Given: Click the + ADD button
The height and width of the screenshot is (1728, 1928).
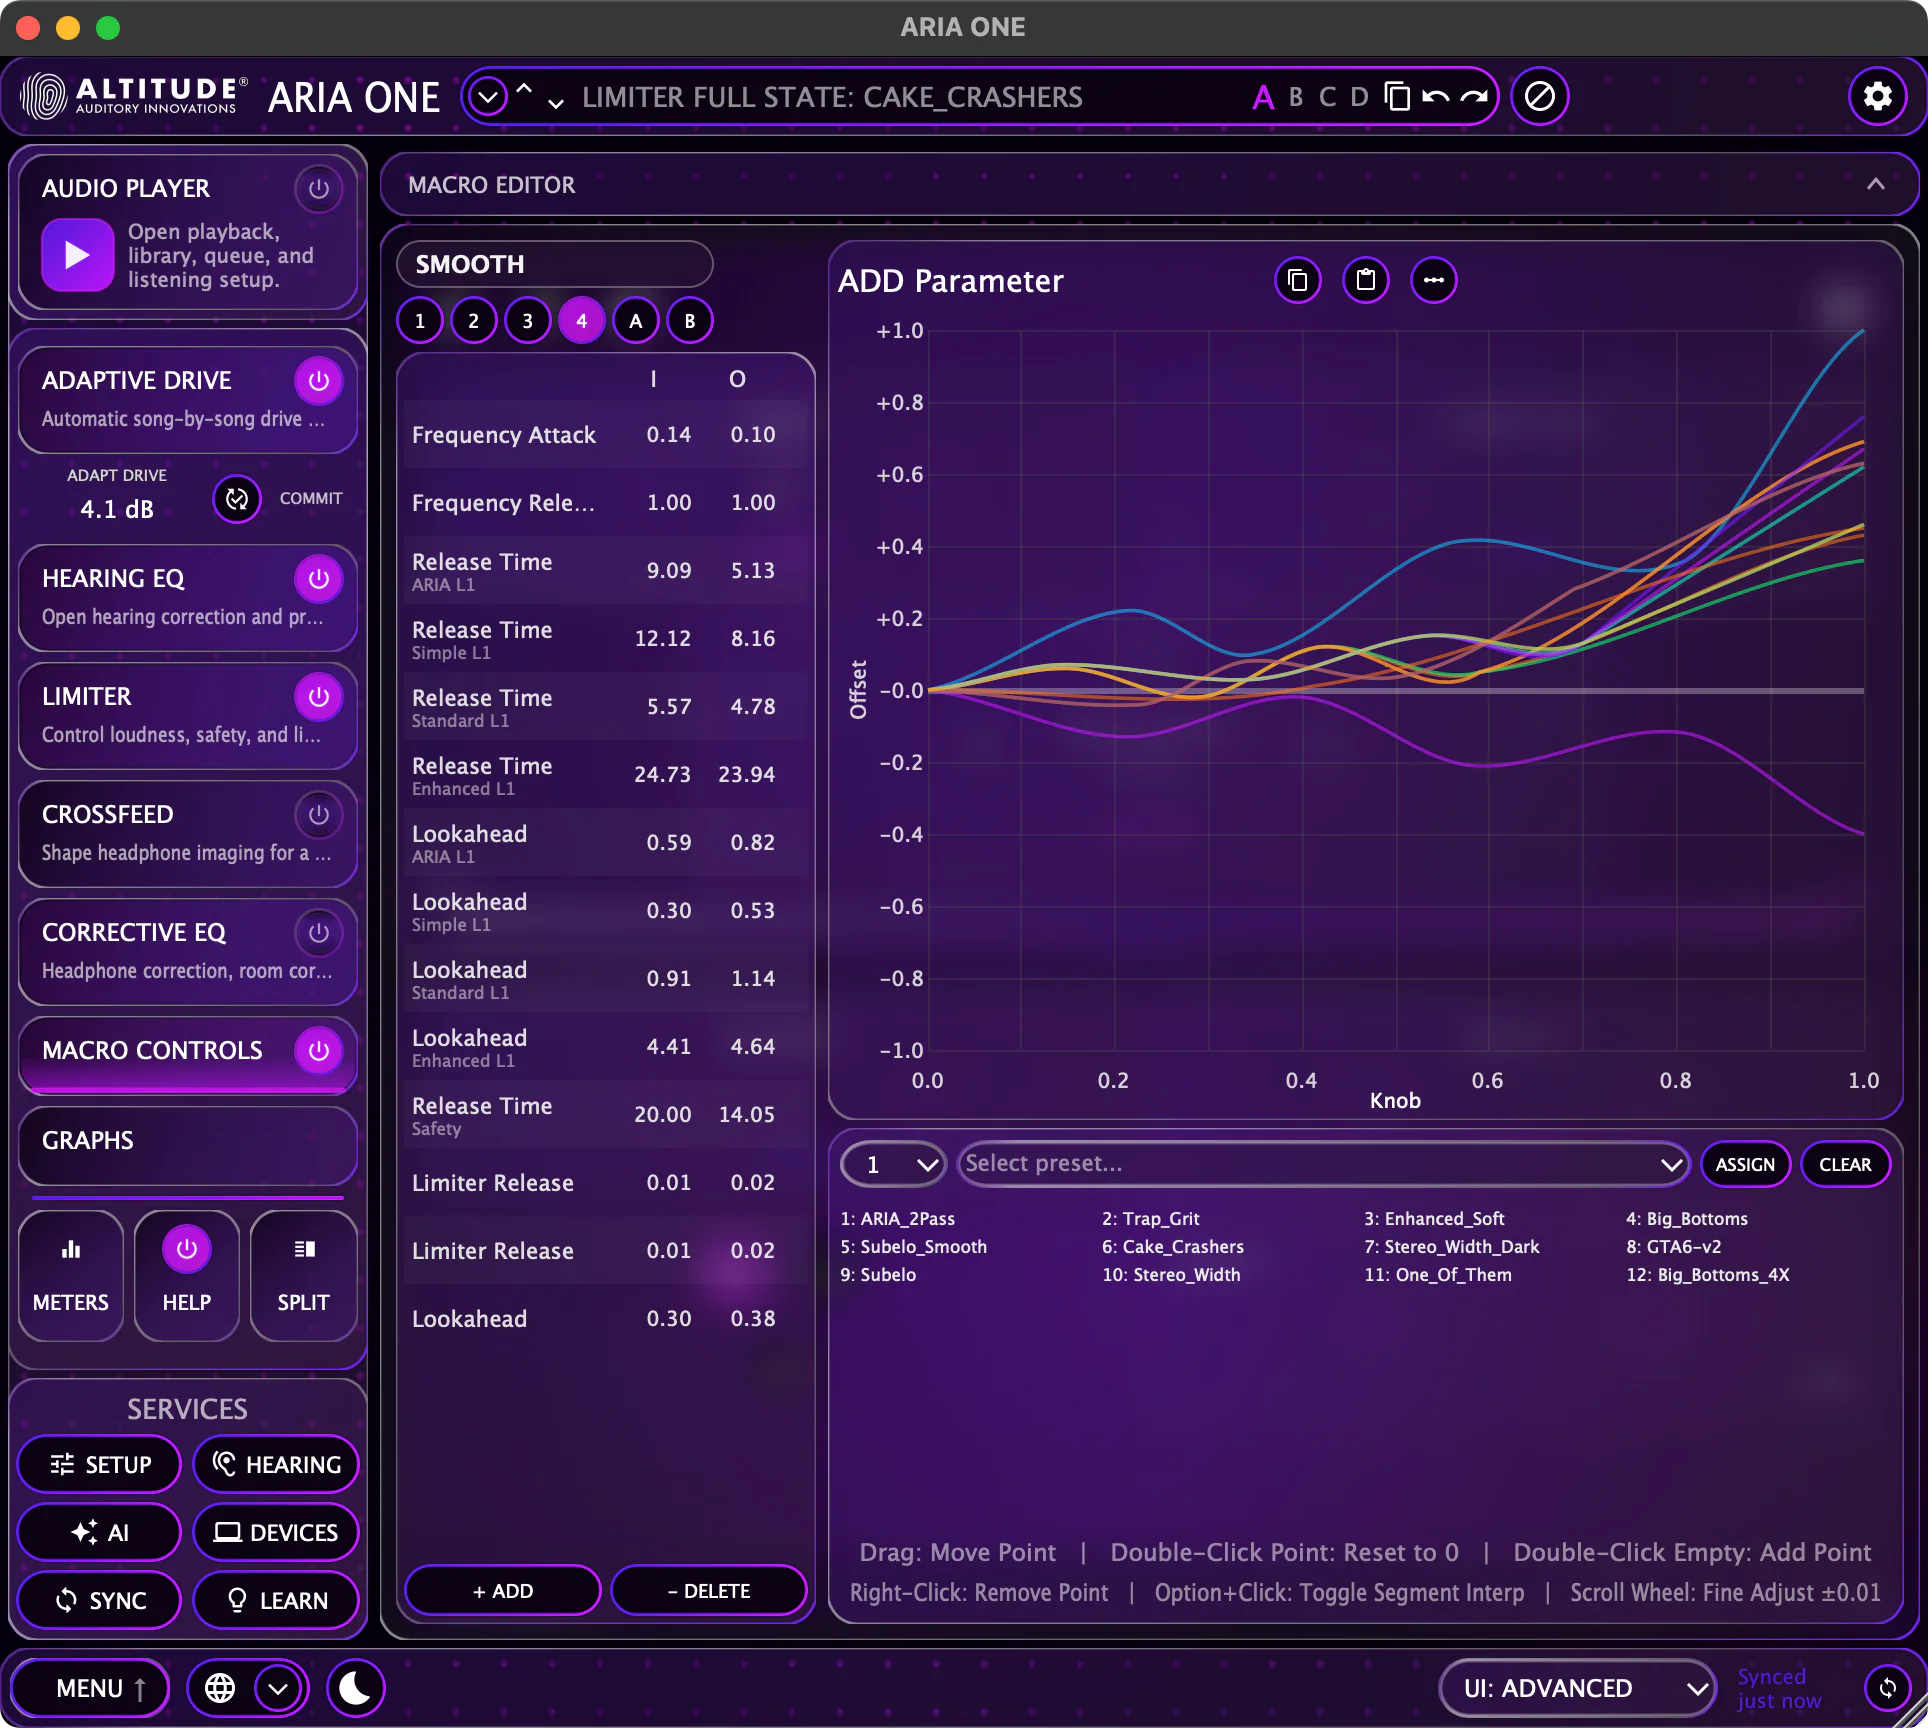Looking at the screenshot, I should coord(503,1590).
